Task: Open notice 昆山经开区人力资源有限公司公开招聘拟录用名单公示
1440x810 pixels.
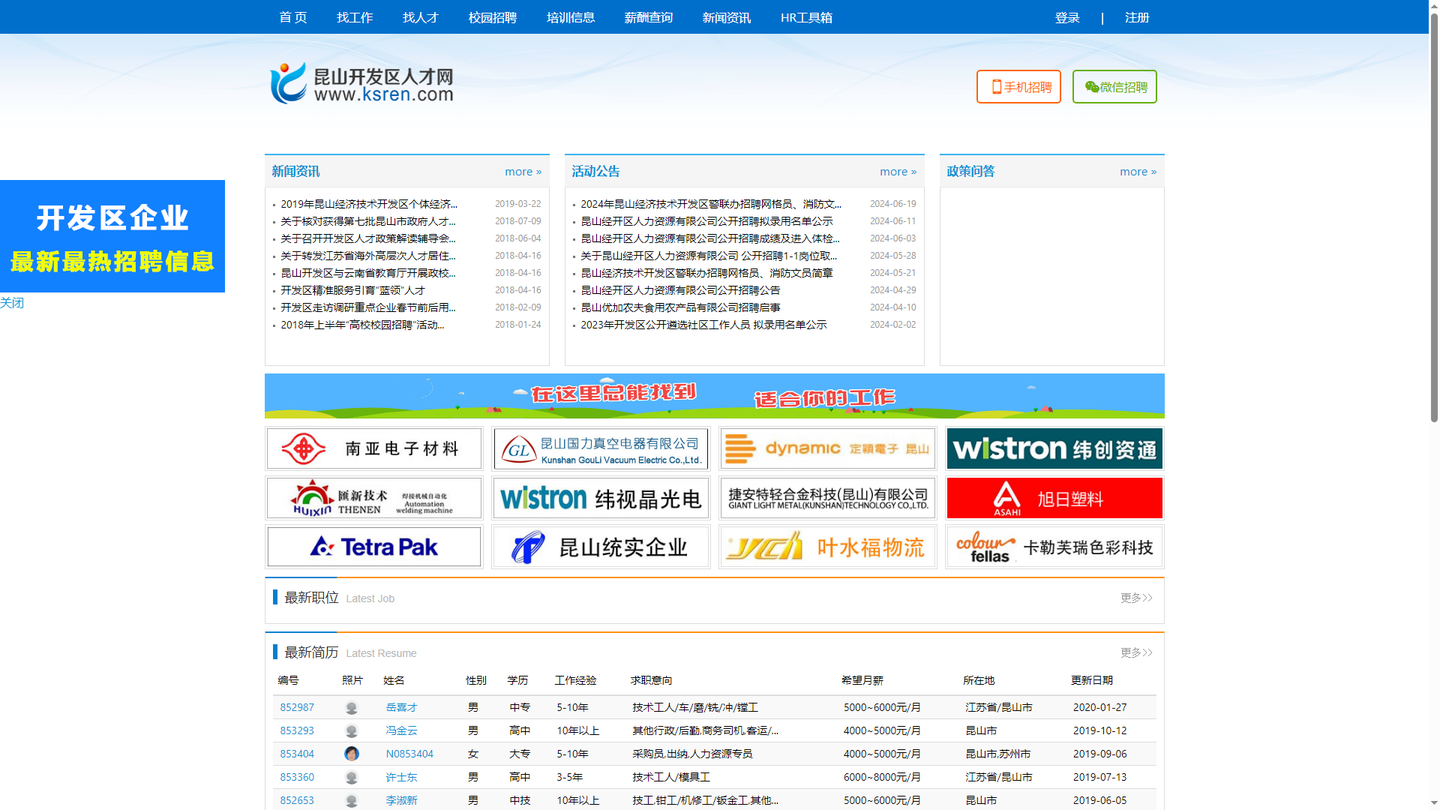Action: [706, 221]
